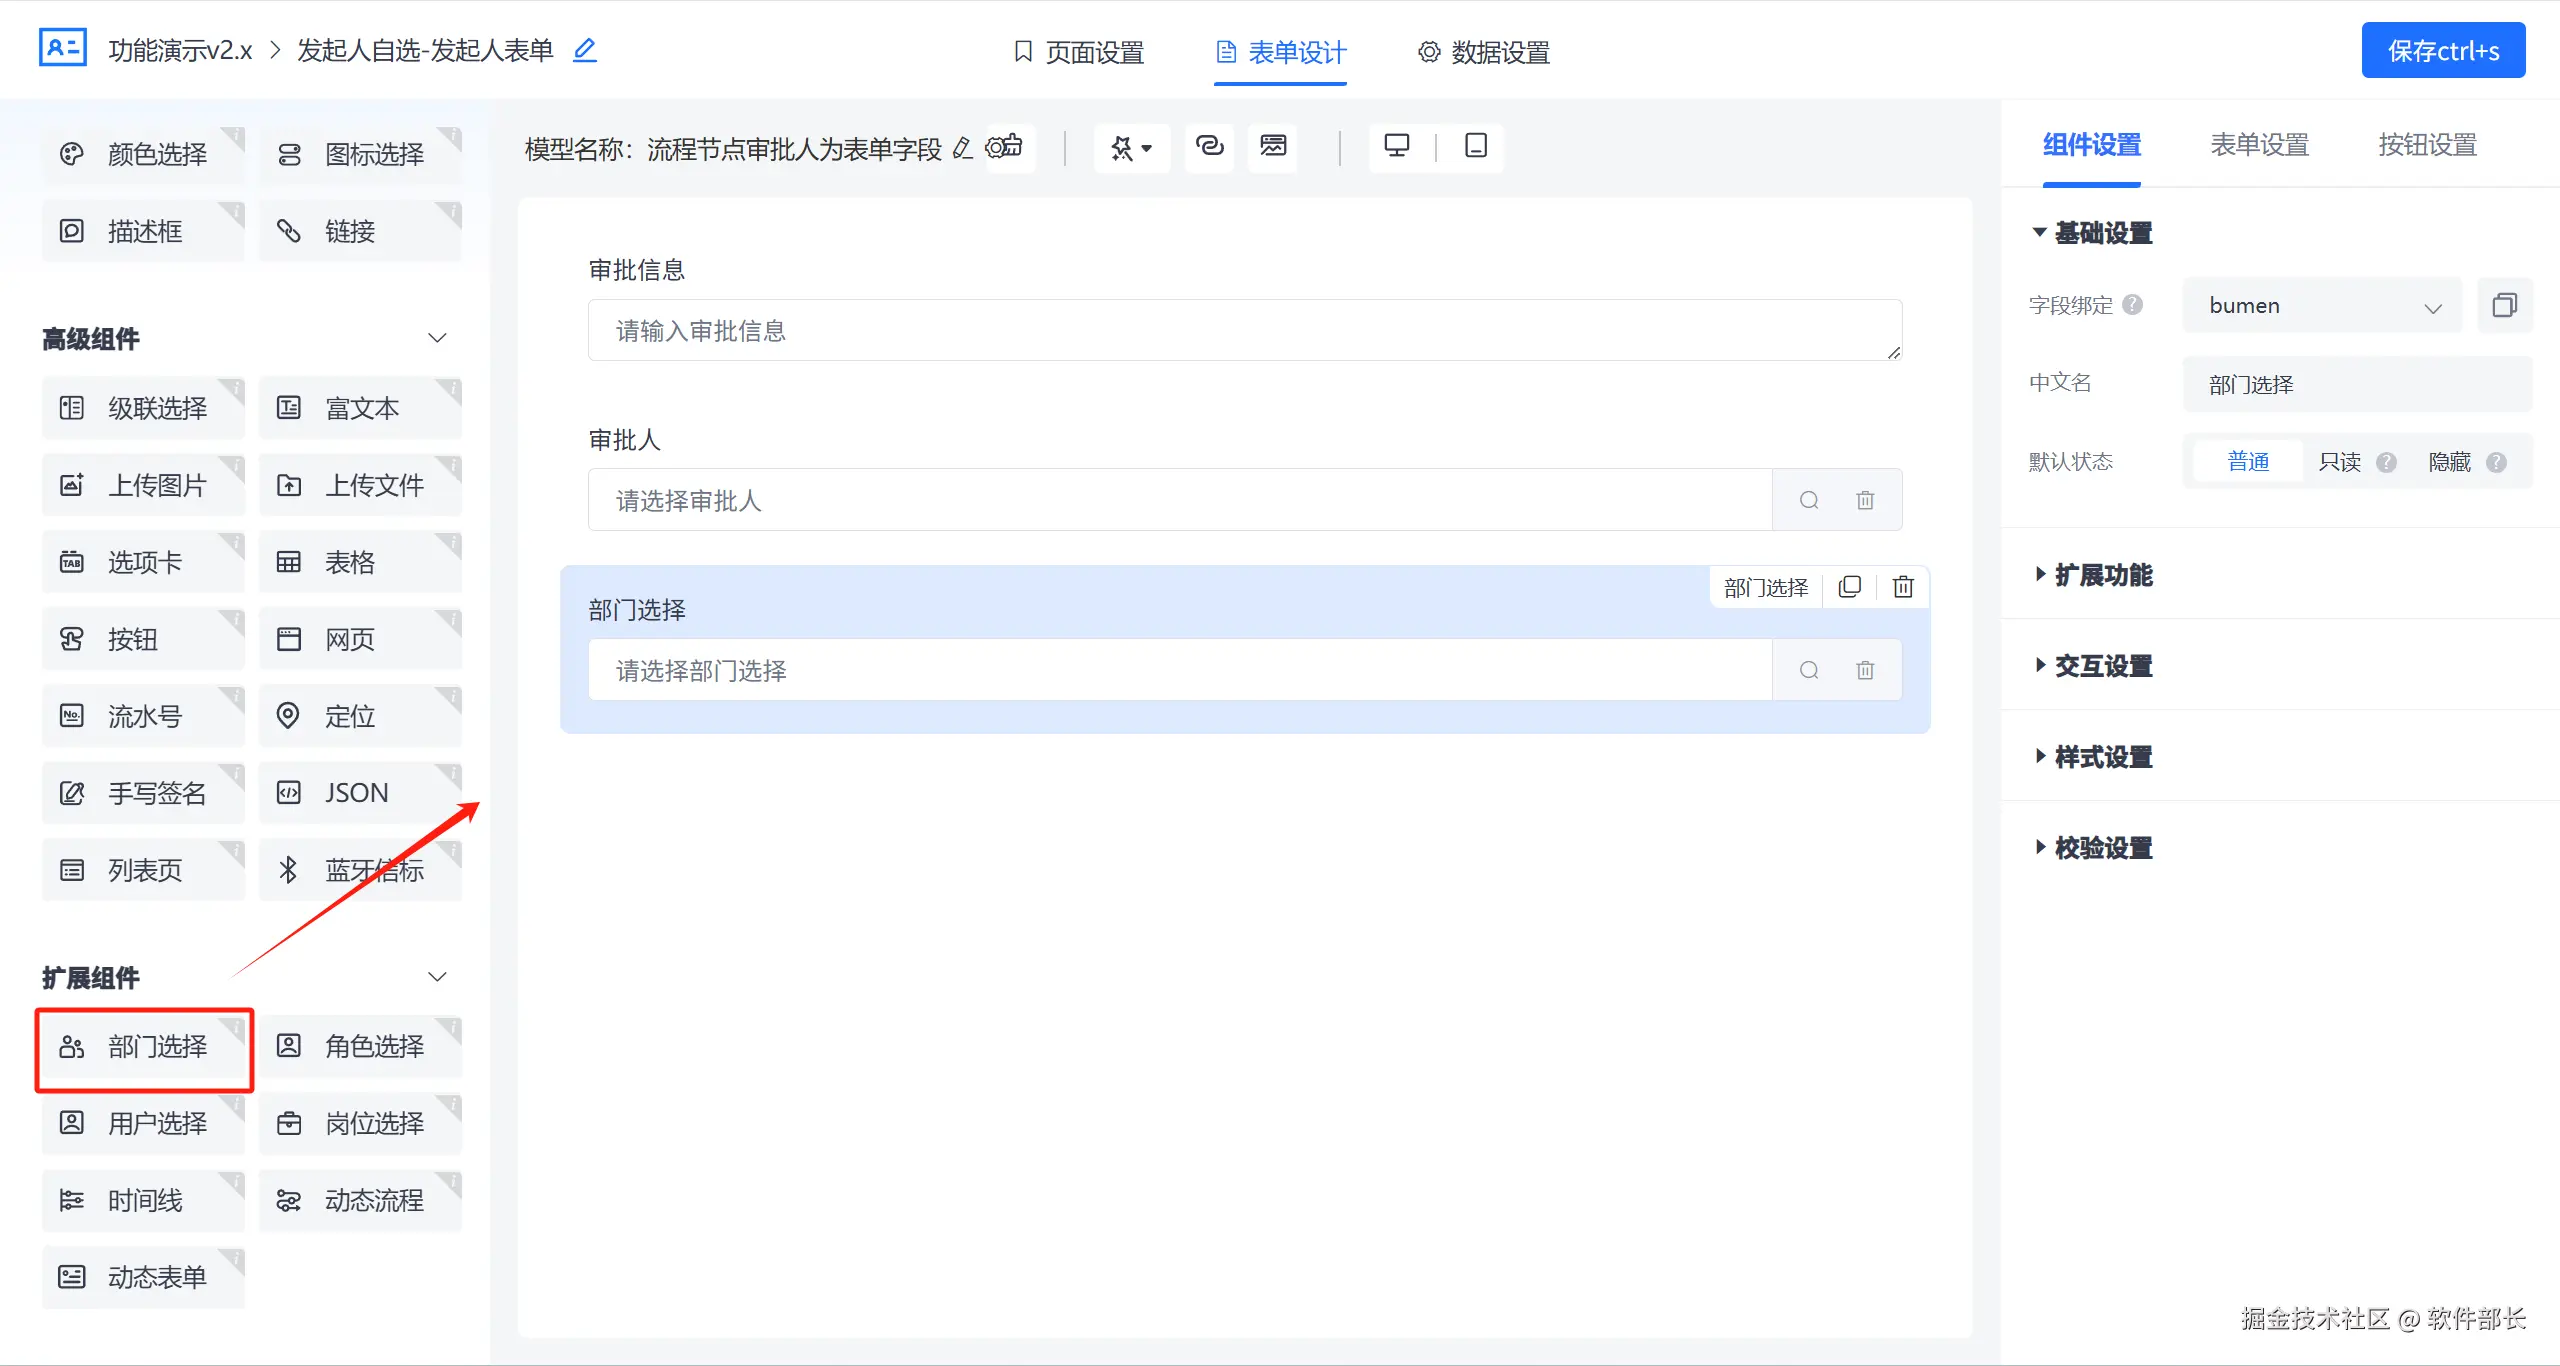Click the PC desktop preview icon
Screen dimensions: 2560x1366
tap(1396, 146)
